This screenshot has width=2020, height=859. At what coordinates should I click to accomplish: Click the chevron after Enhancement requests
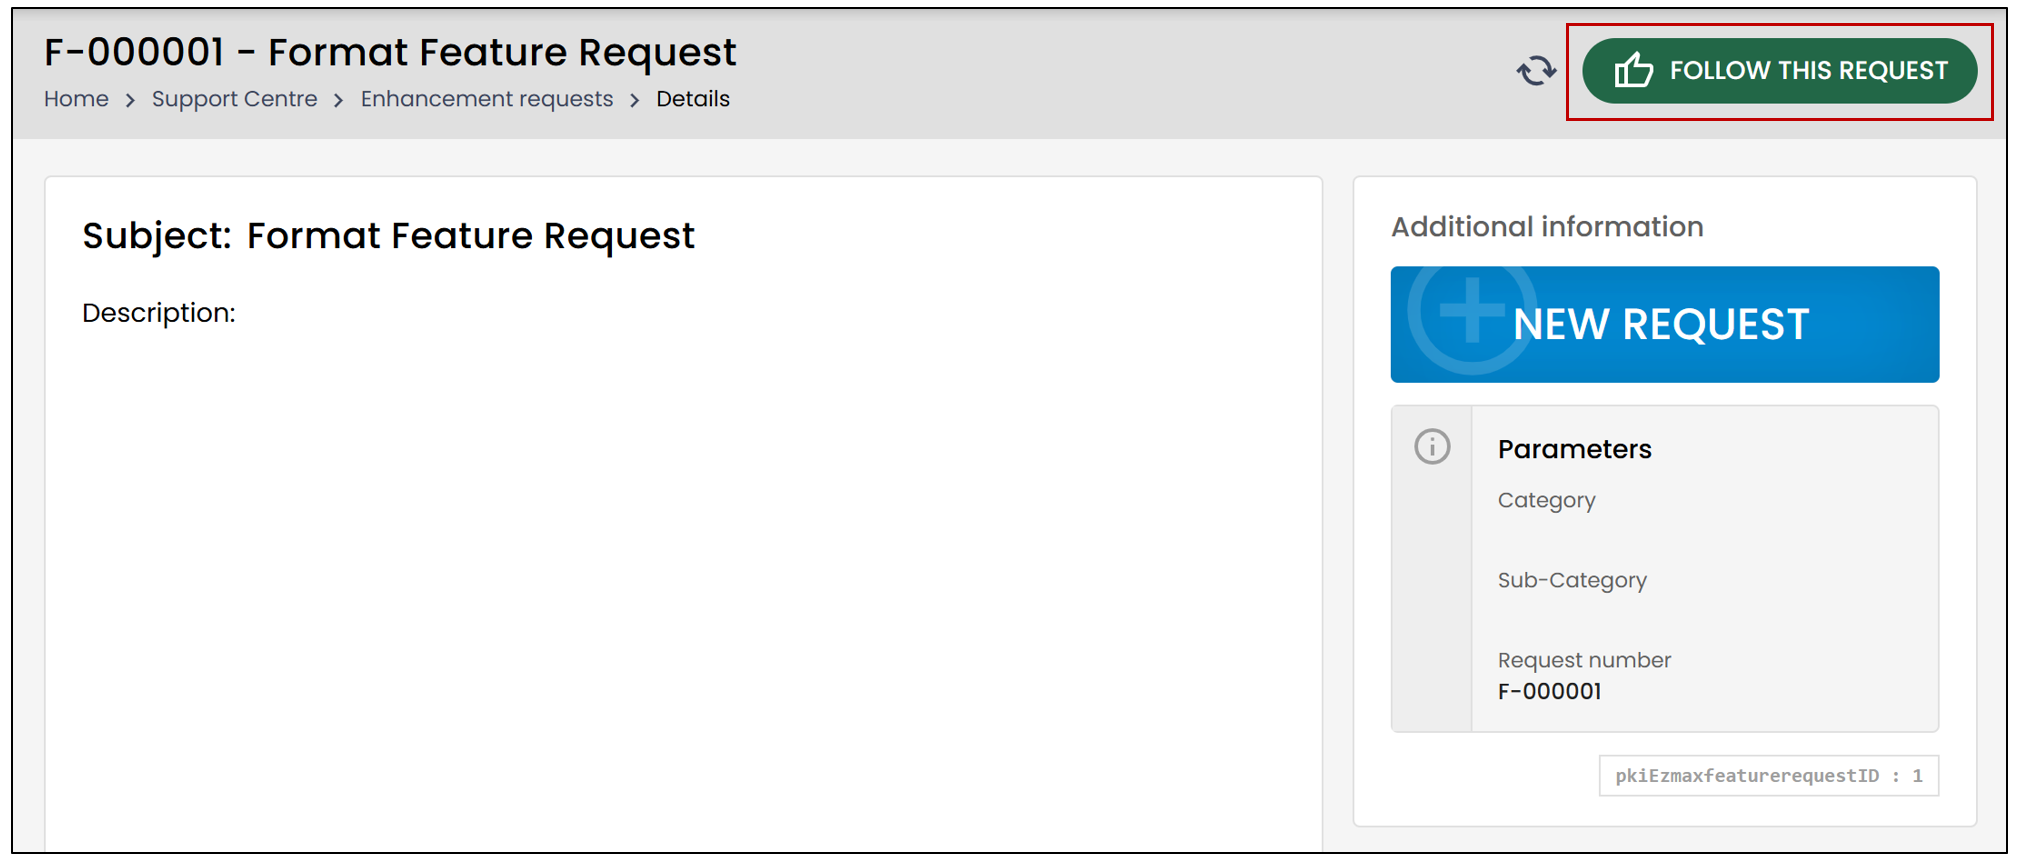634,100
